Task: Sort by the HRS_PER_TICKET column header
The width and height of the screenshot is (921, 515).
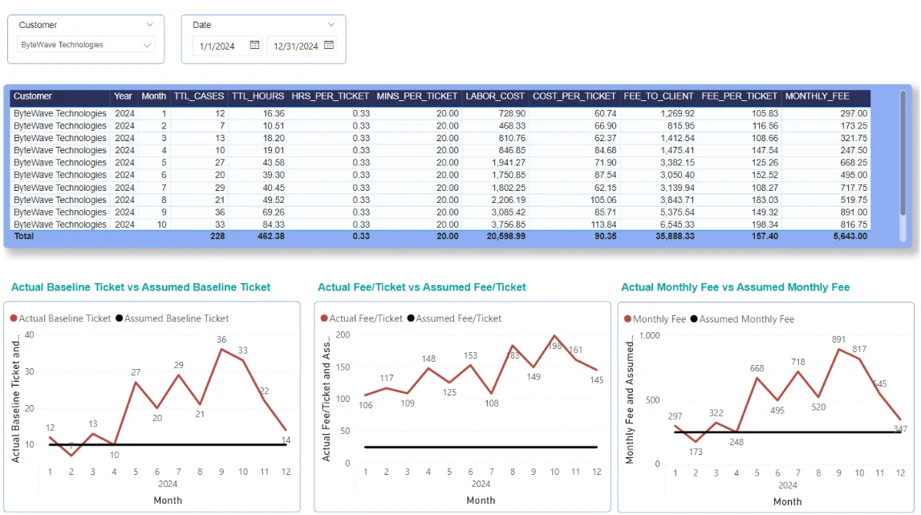Action: [330, 96]
